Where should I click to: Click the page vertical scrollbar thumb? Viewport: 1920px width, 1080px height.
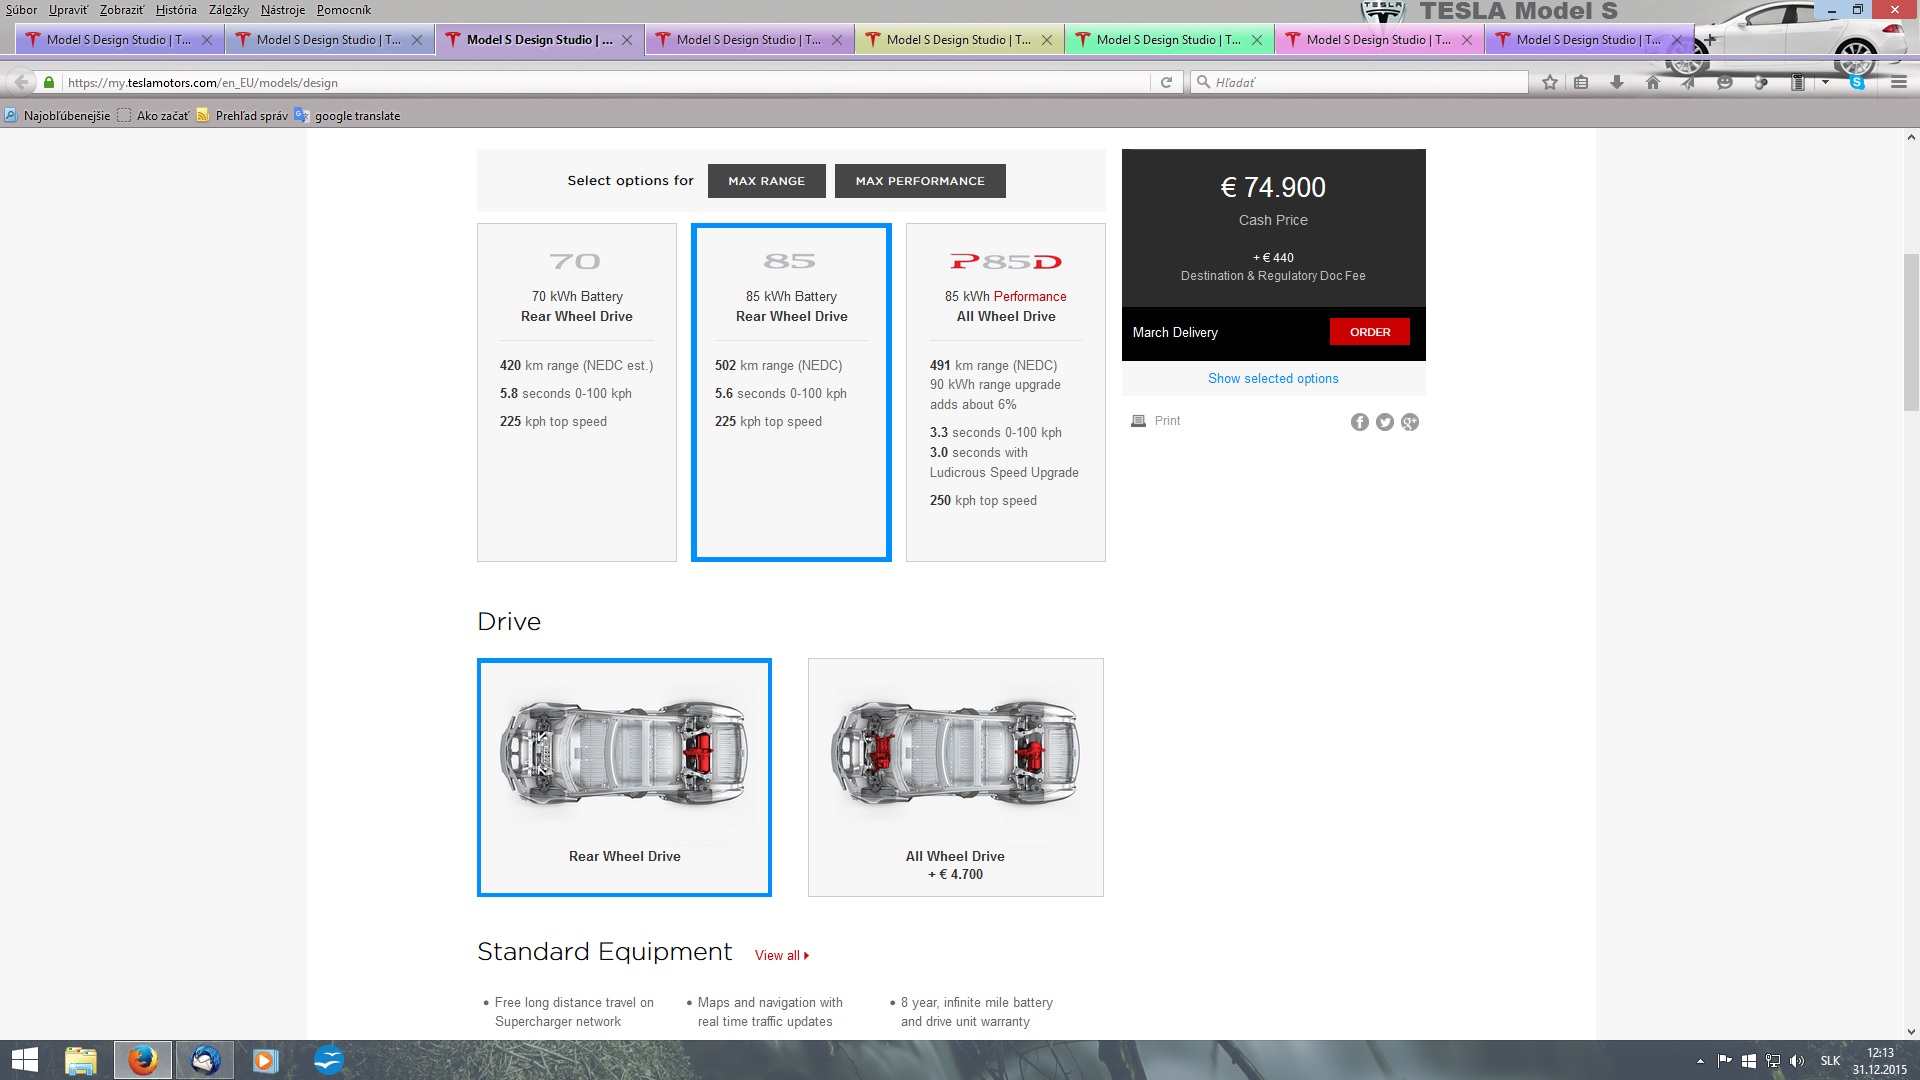tap(1911, 333)
